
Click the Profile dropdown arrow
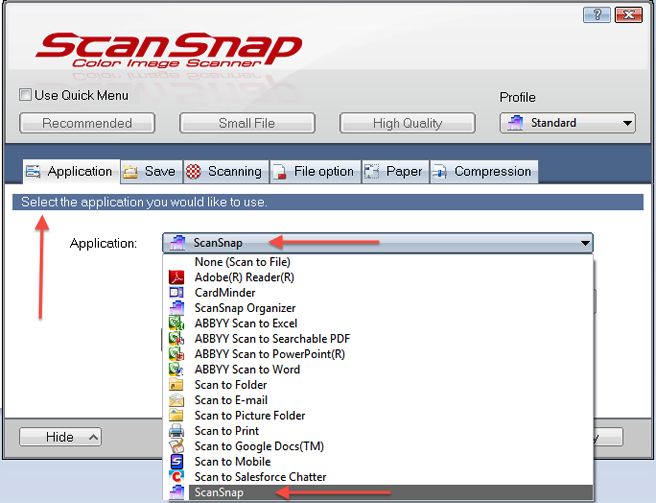627,123
